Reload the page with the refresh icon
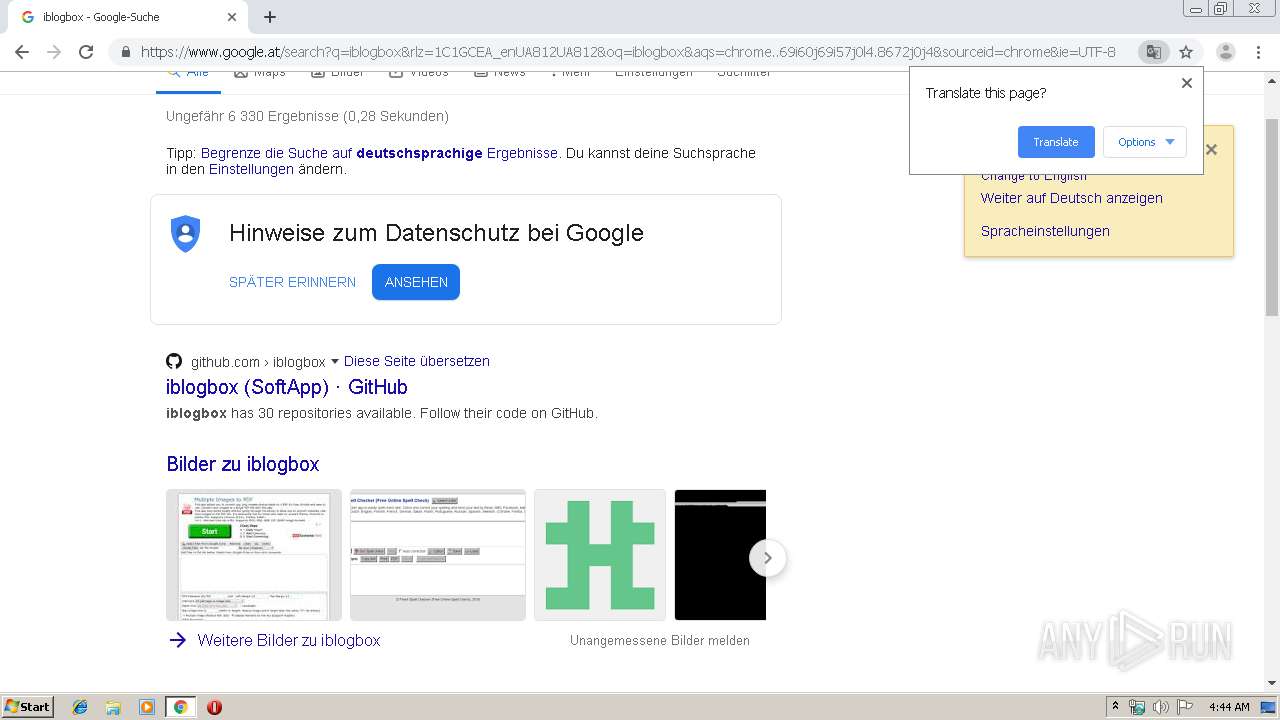Viewport: 1280px width, 720px height. point(86,52)
